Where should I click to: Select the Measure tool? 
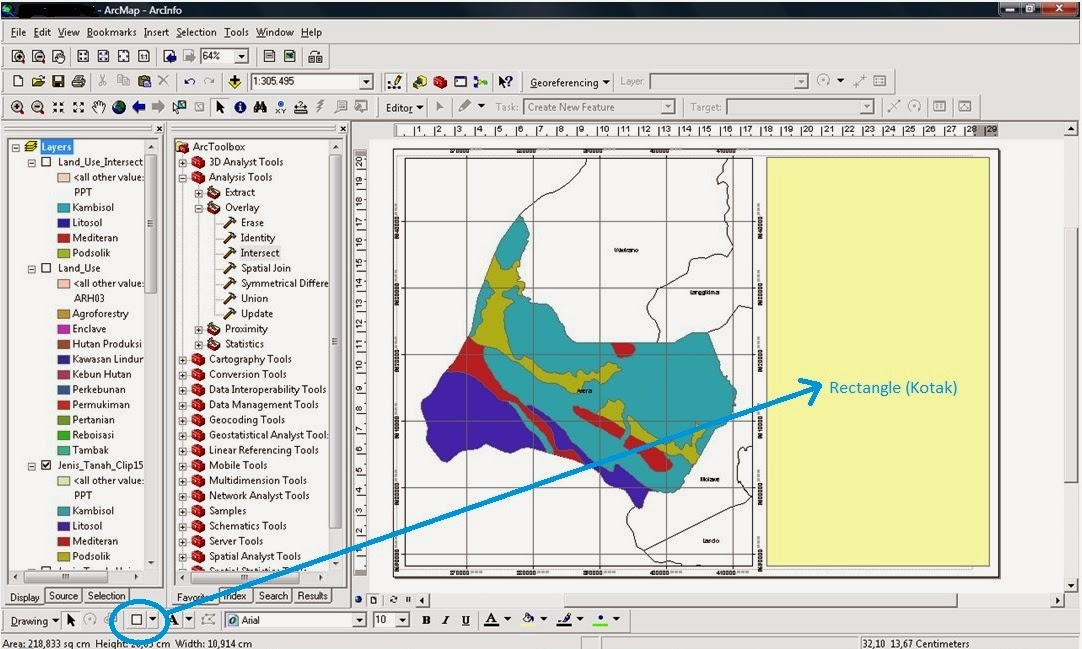(300, 107)
